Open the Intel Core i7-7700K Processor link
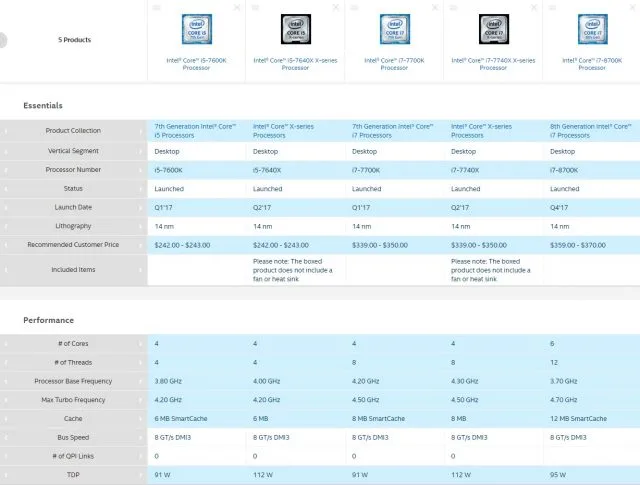The image size is (640, 485). pyautogui.click(x=394, y=64)
